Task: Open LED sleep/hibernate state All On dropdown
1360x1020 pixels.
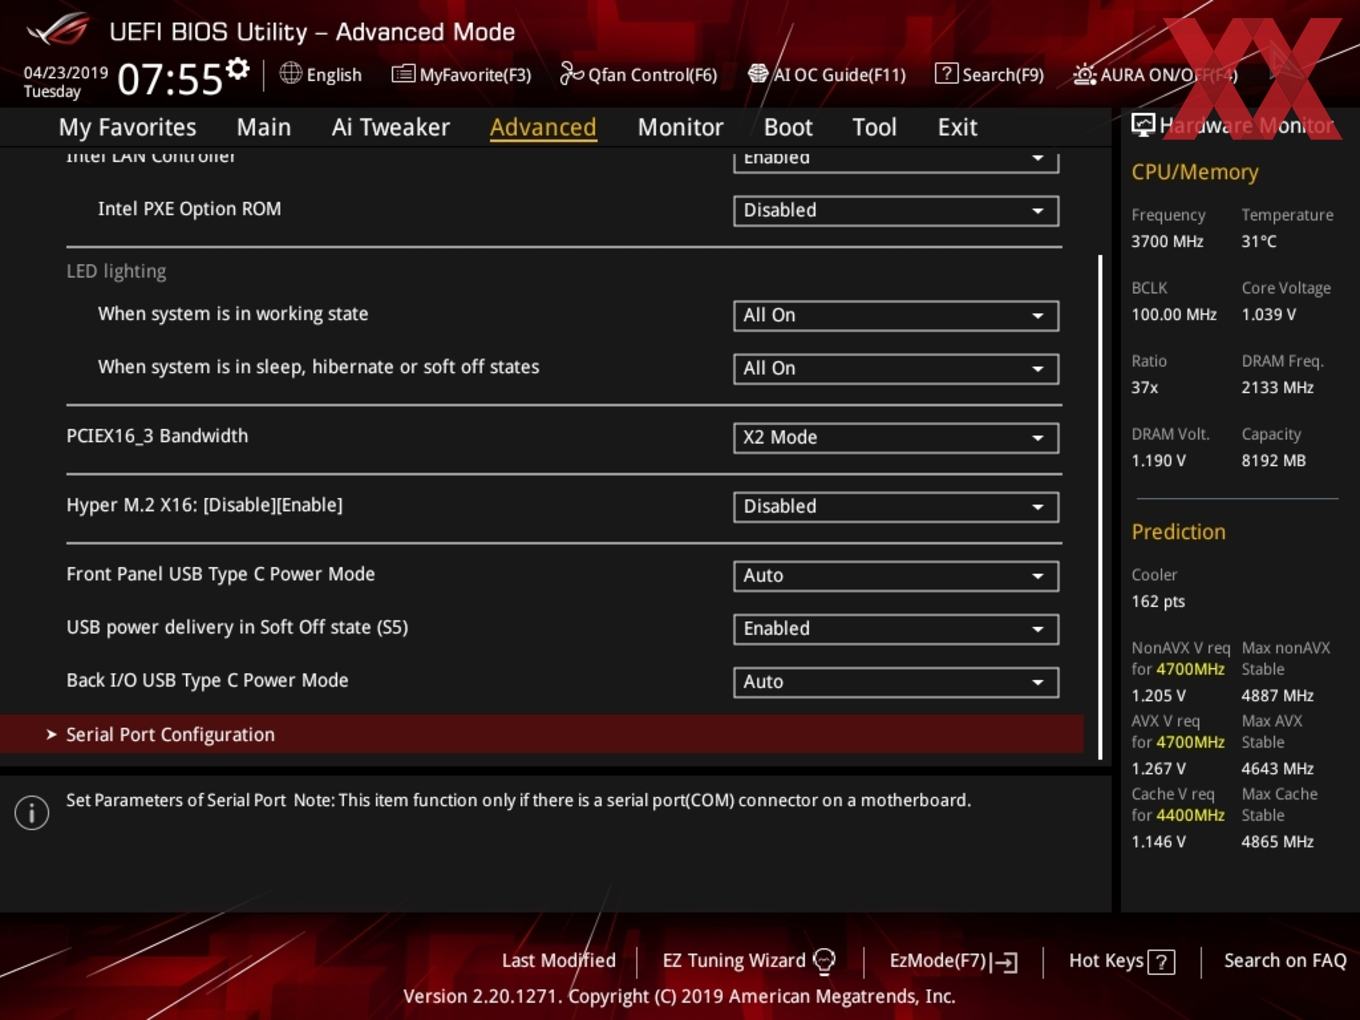Action: (896, 369)
